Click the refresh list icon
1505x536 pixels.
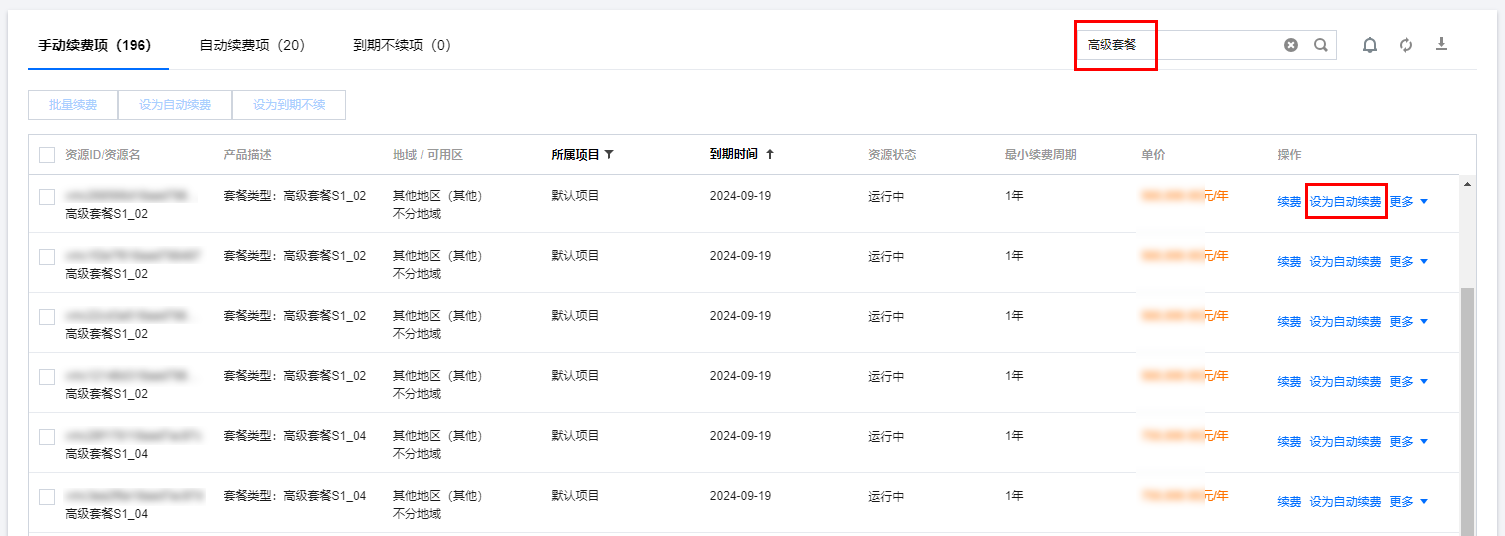(x=1406, y=45)
